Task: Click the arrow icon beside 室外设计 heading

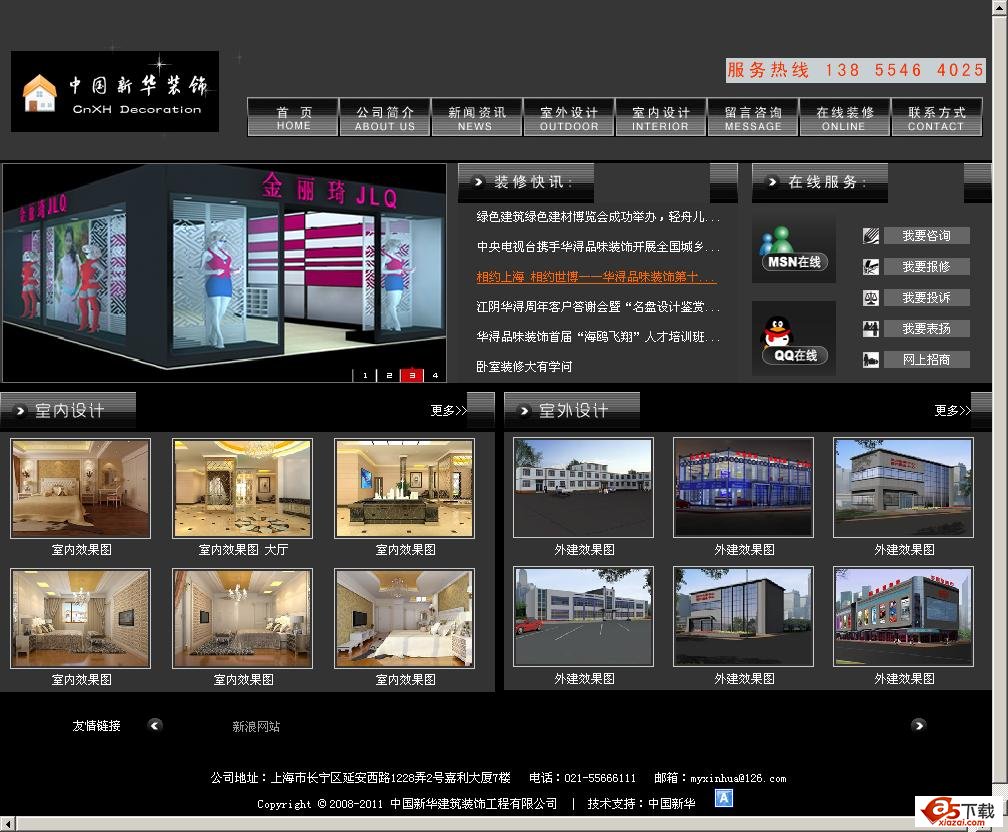Action: click(x=525, y=411)
